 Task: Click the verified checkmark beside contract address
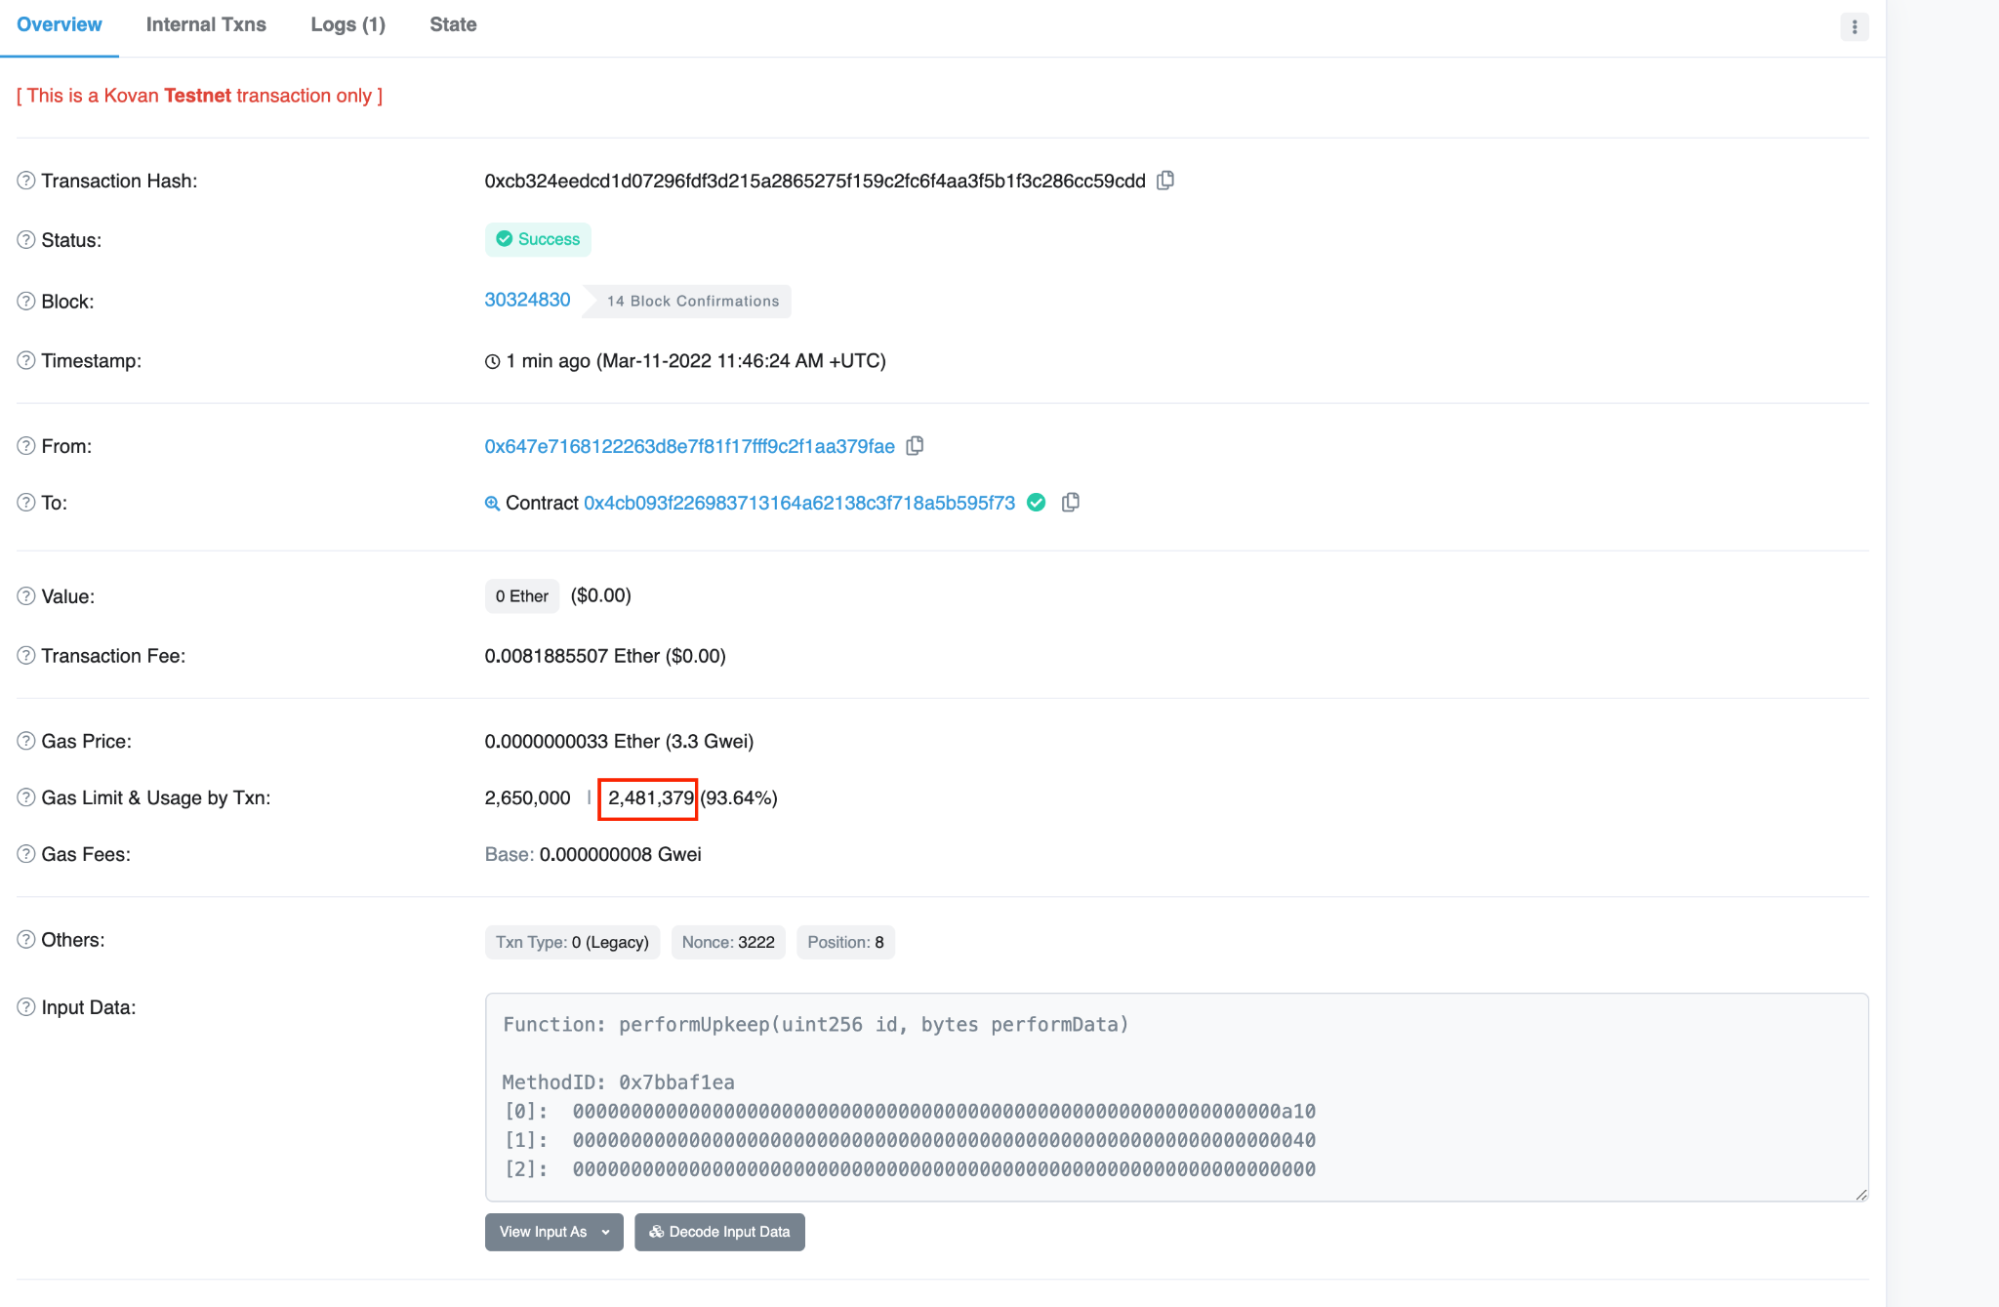click(x=1037, y=502)
